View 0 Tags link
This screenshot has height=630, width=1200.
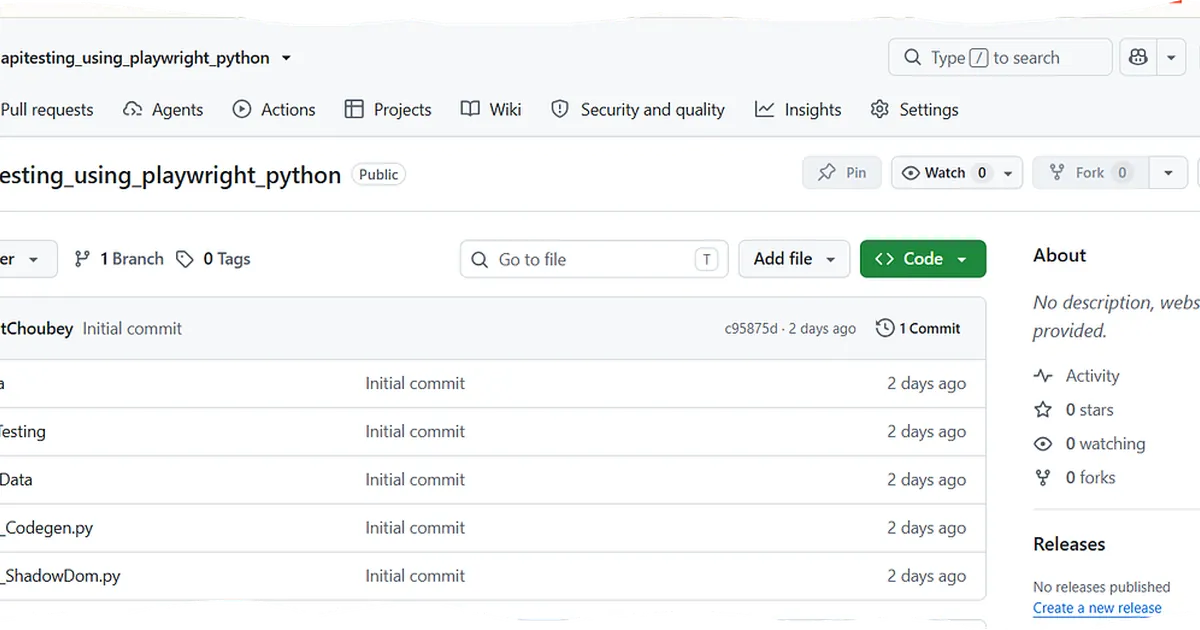pos(213,259)
